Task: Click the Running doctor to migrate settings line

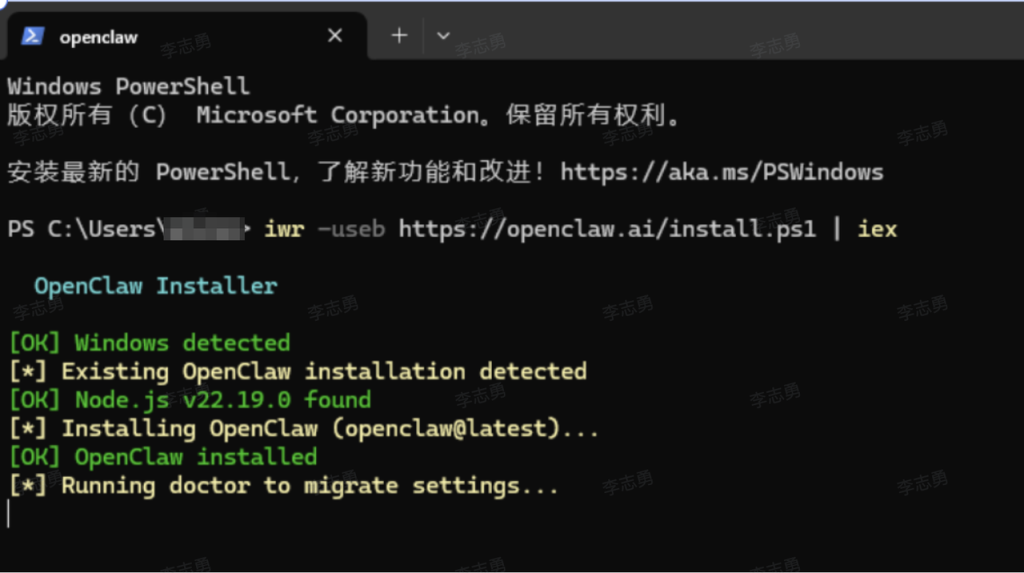Action: pyautogui.click(x=284, y=486)
